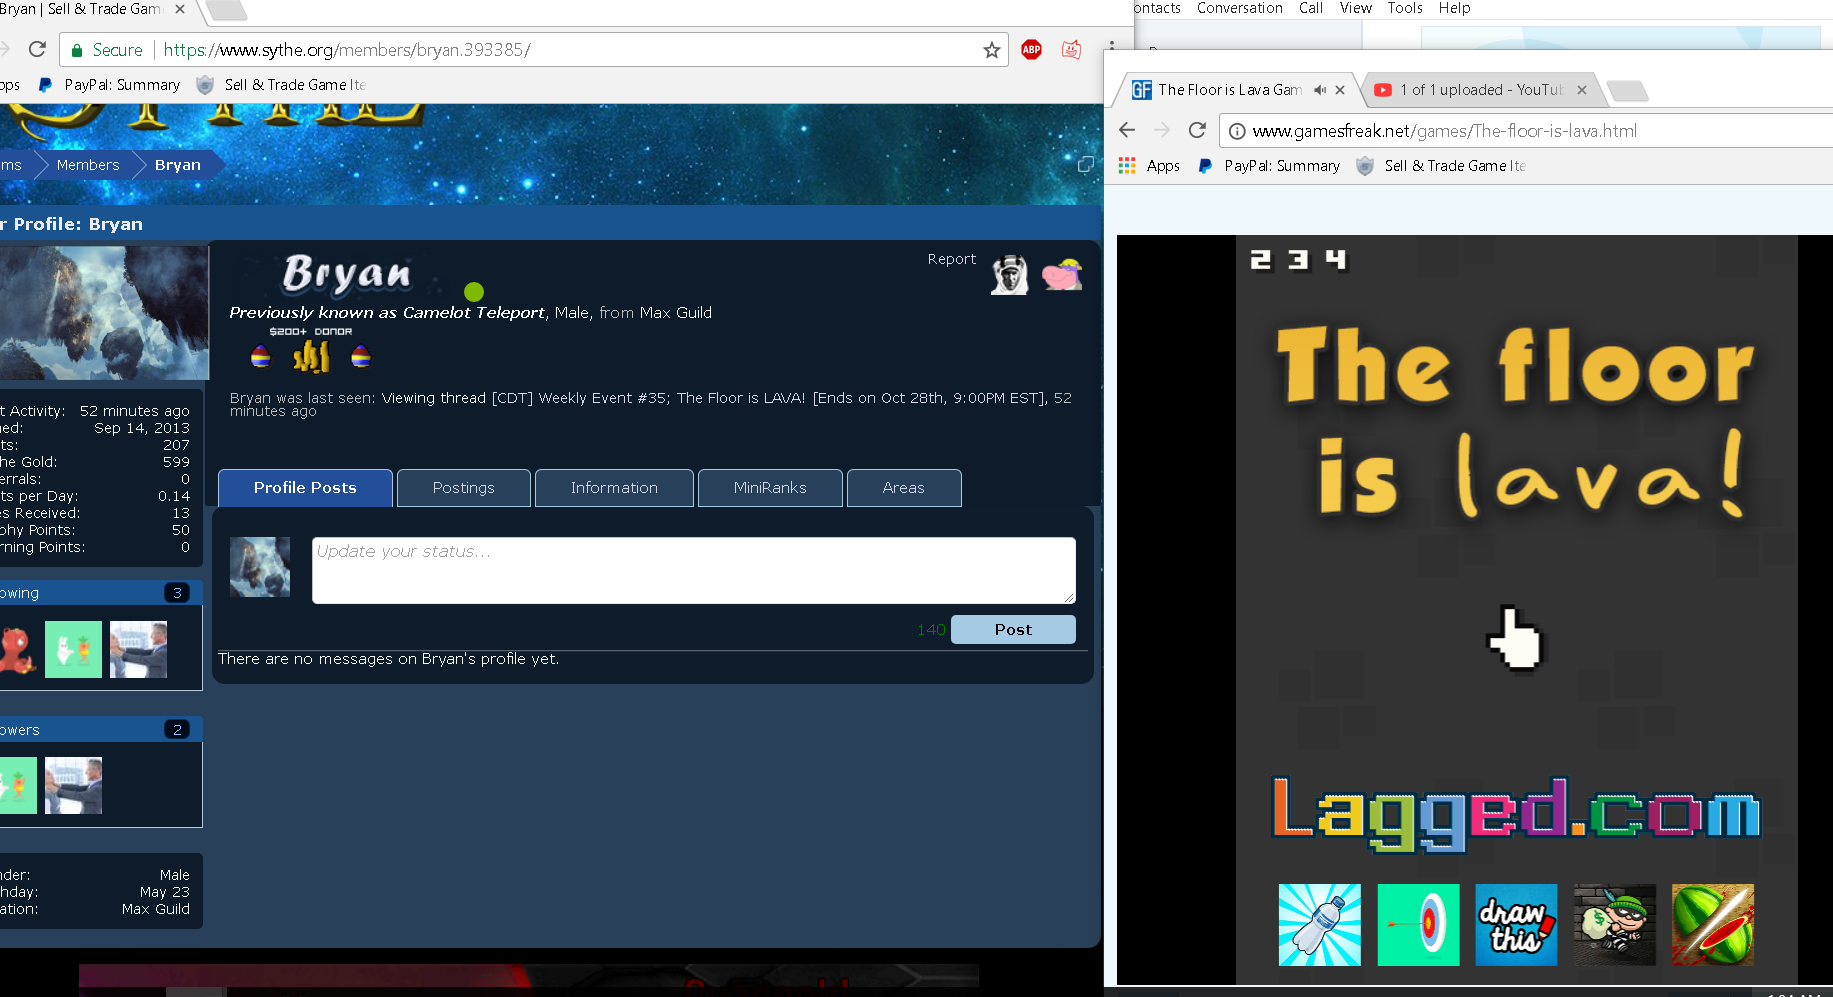This screenshot has width=1833, height=997.
Task: Open the Conversation menu
Action: pos(1240,8)
